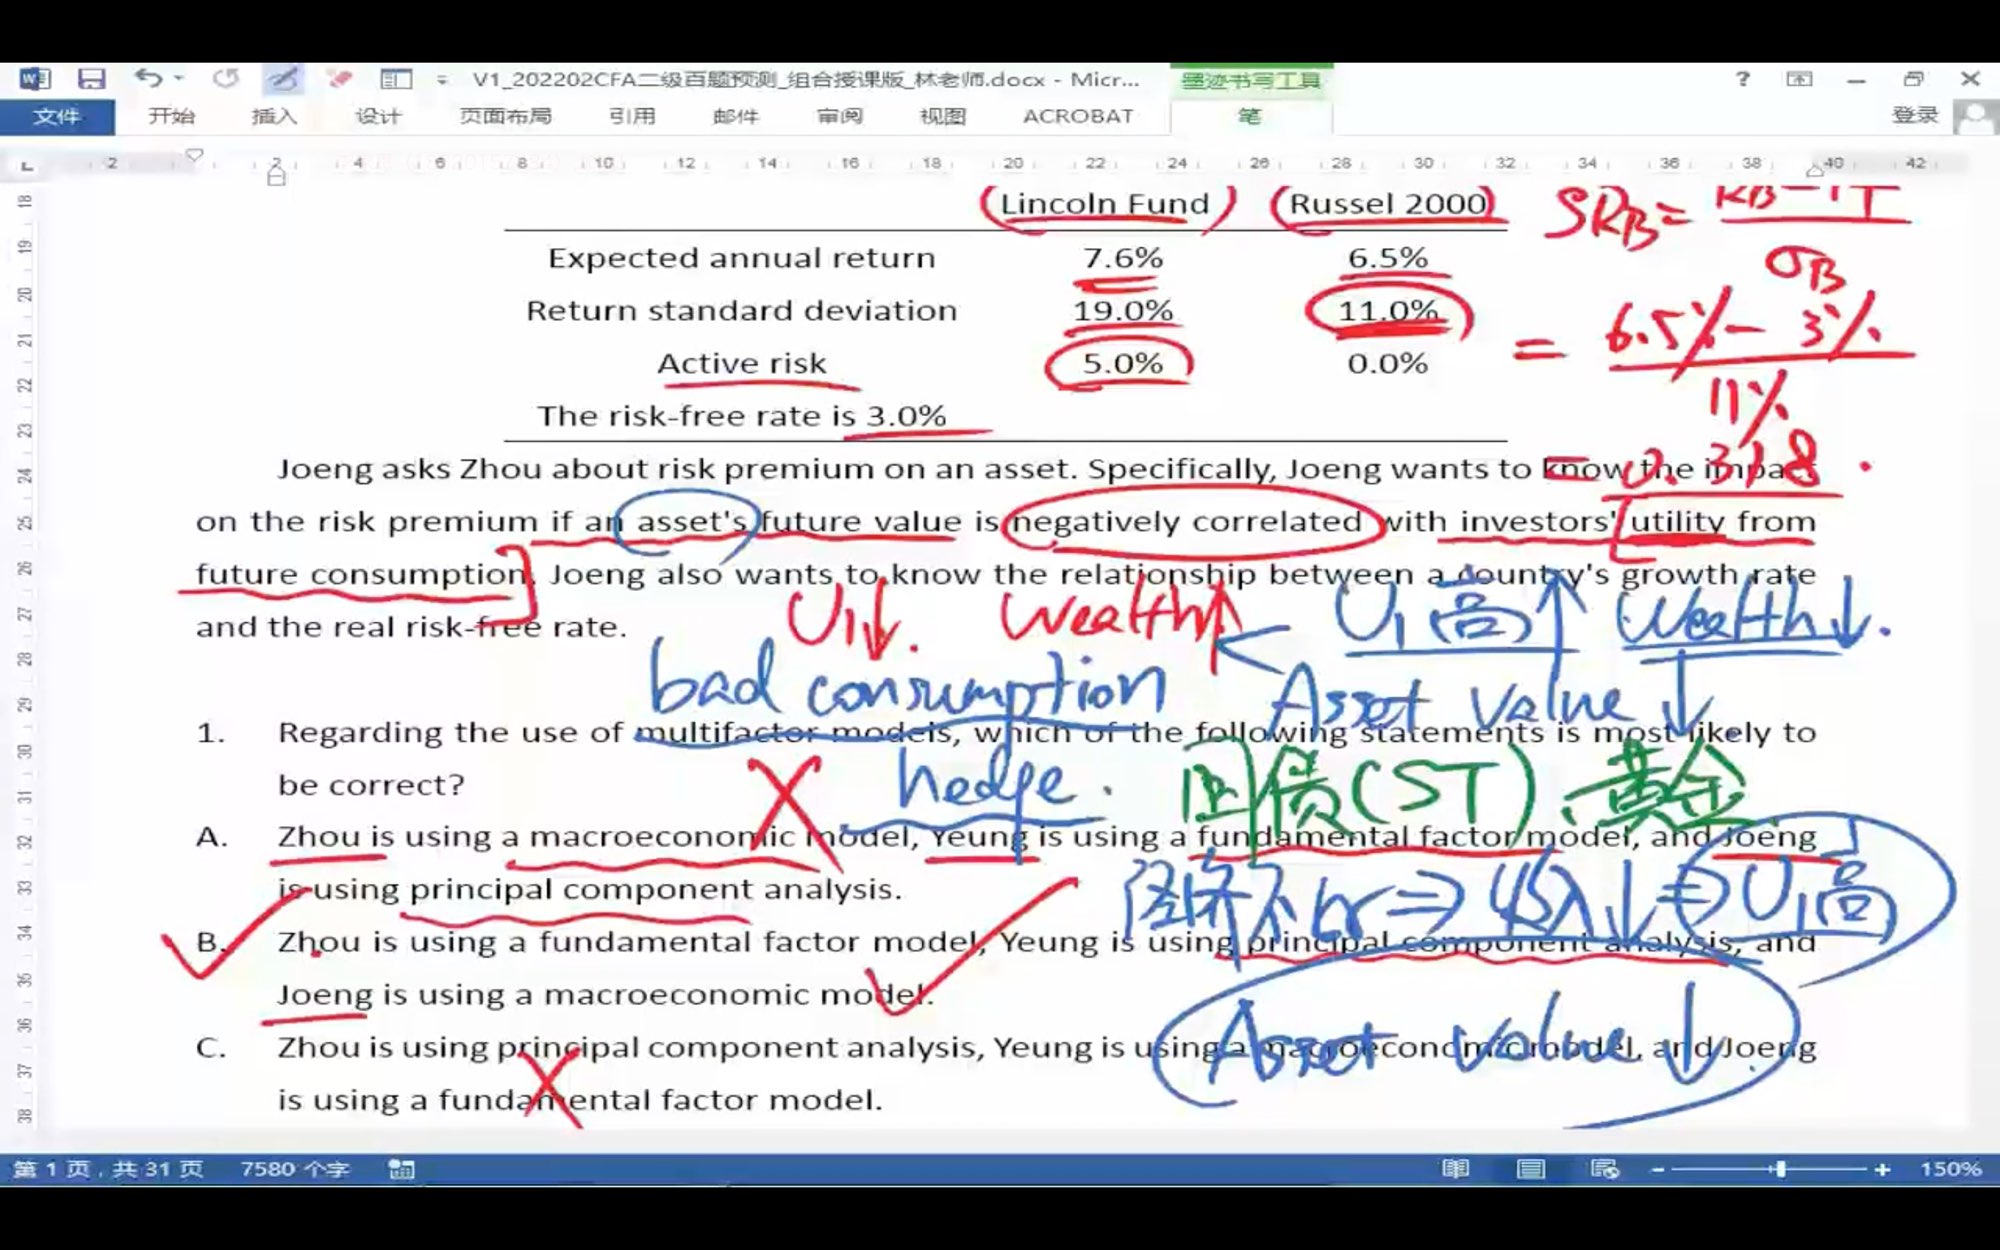2000x1250 pixels.
Task: Click the user account avatar icon
Action: (1974, 117)
